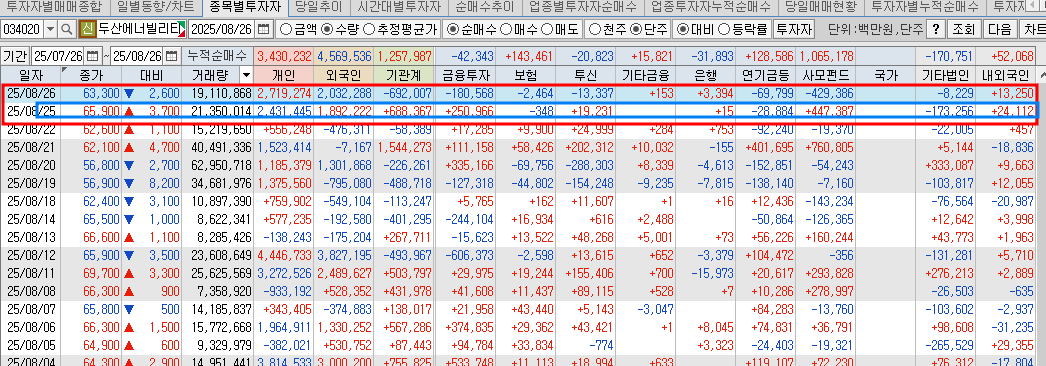
Task: Switch to the 업종투자자누적순매수 tab
Action: pos(710,7)
